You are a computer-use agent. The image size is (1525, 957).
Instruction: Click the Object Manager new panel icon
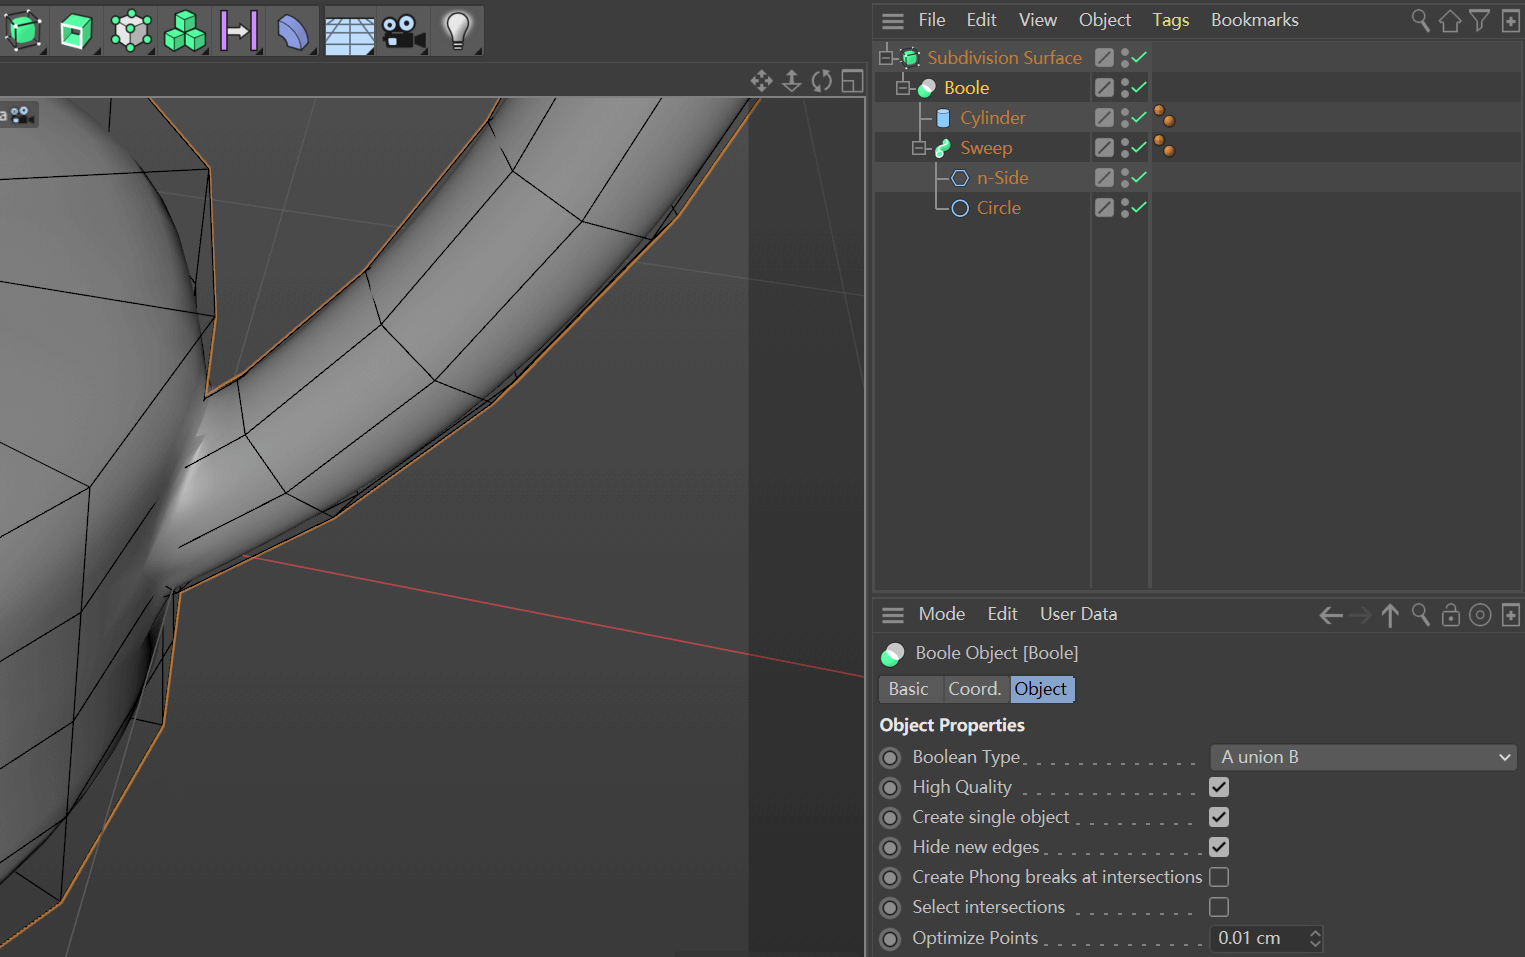click(1511, 20)
